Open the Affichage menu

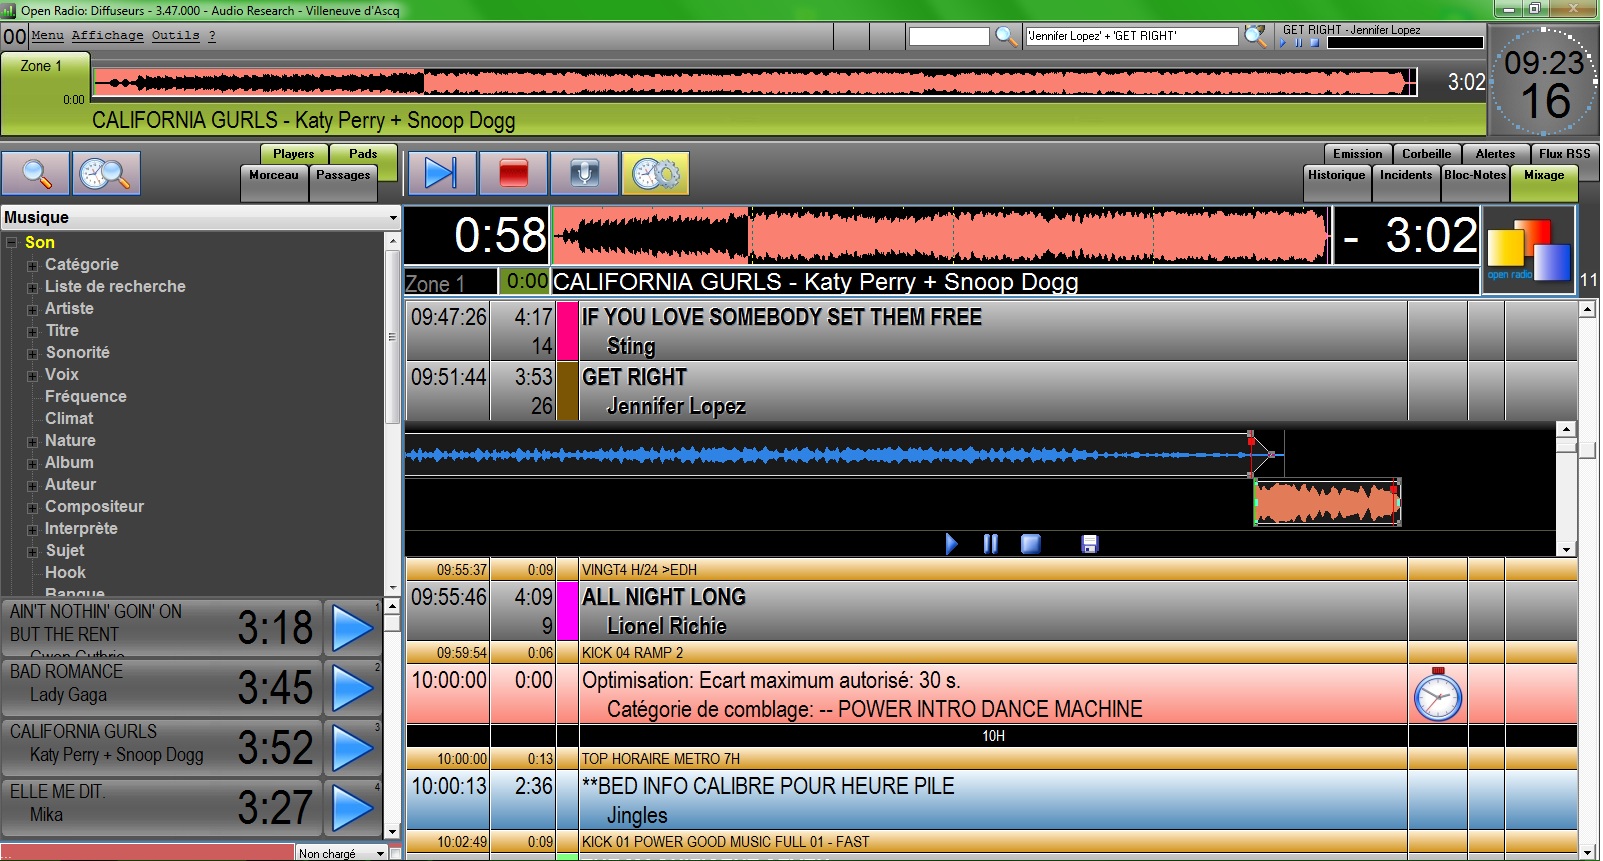107,36
